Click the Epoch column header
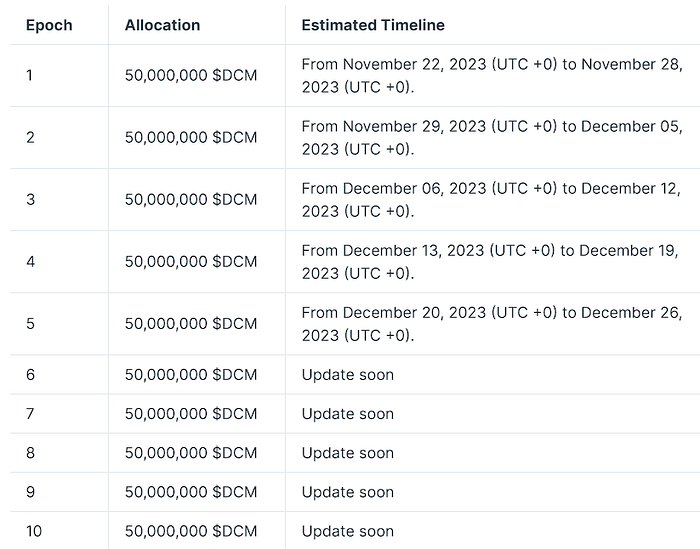This screenshot has height=549, width=700. [x=49, y=25]
